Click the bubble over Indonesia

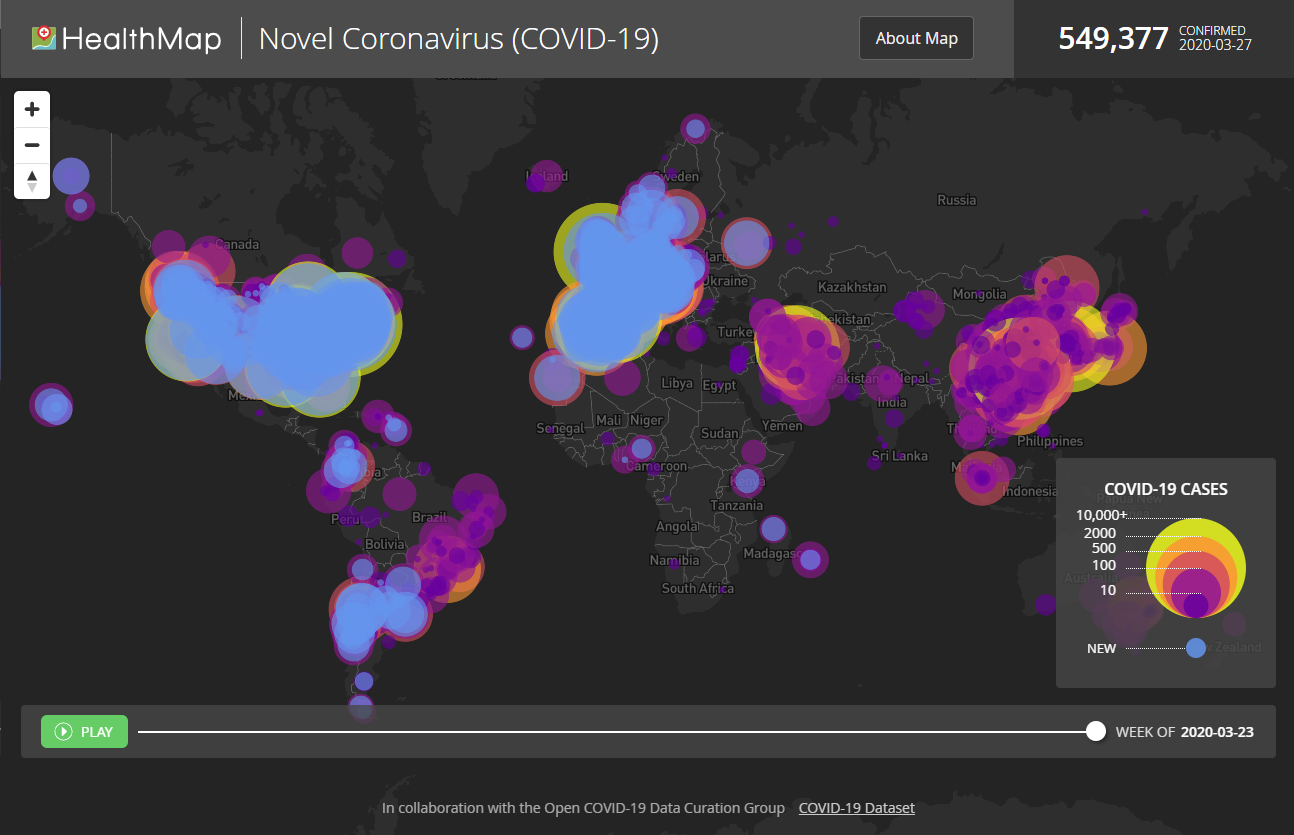click(x=981, y=478)
